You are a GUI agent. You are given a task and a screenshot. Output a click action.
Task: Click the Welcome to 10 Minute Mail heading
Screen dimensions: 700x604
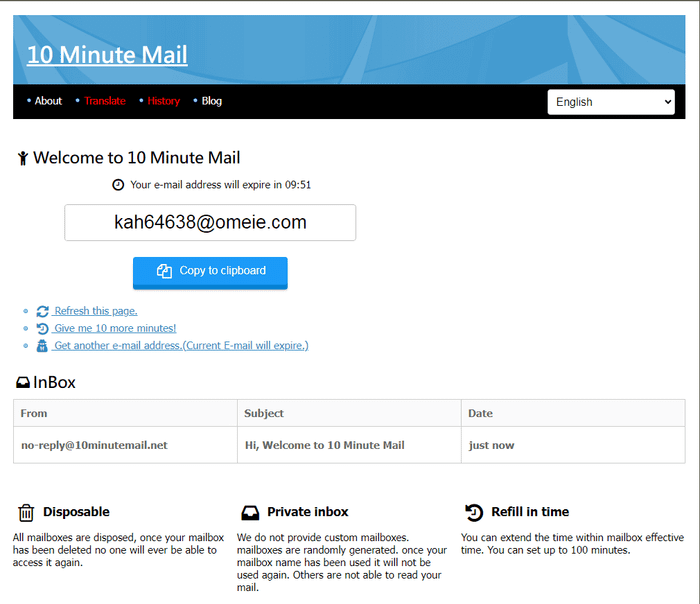[x=137, y=158]
